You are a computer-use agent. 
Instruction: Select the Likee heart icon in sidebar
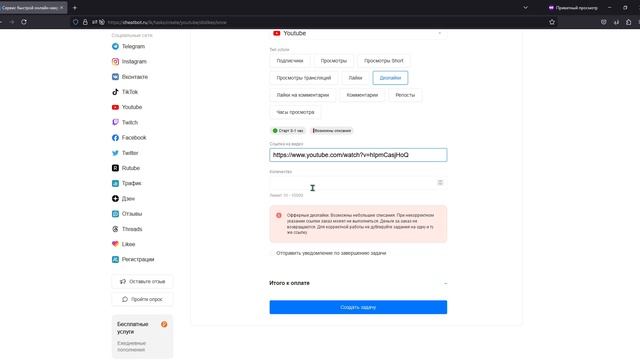[116, 244]
